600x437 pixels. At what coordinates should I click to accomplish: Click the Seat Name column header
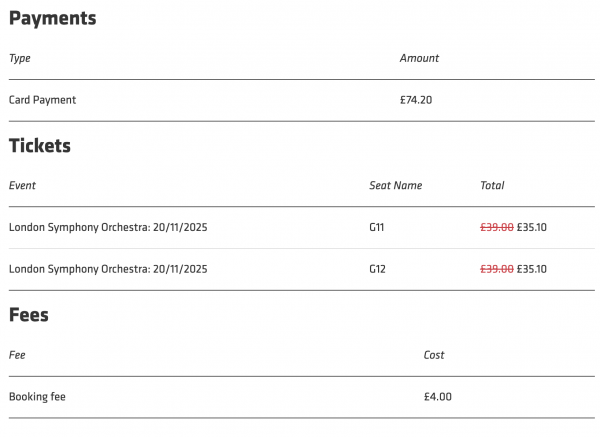tap(395, 185)
